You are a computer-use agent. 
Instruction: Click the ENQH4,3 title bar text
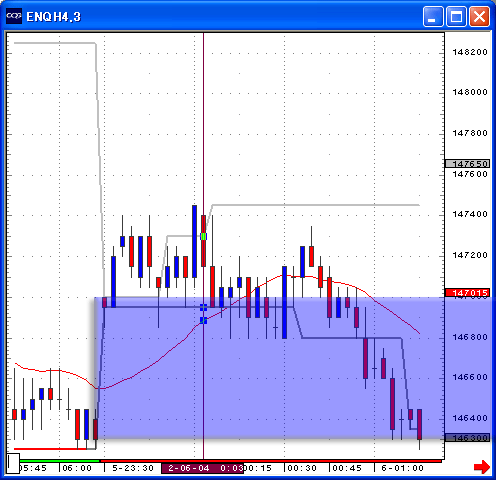click(53, 17)
